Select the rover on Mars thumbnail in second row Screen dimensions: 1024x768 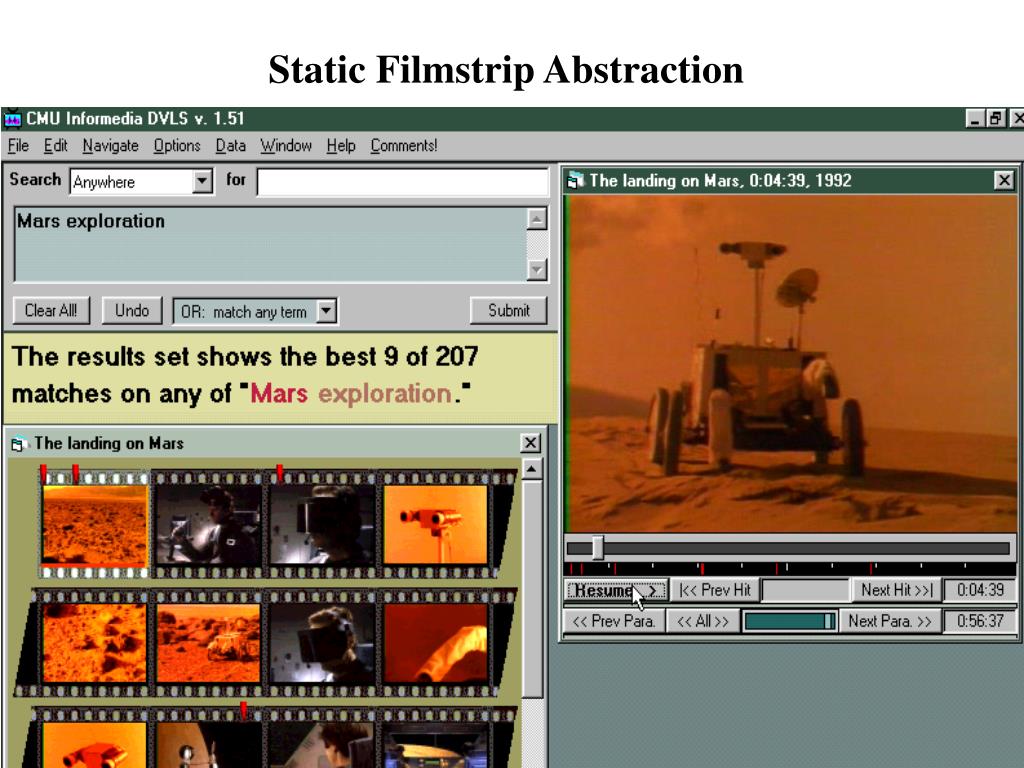(x=208, y=643)
